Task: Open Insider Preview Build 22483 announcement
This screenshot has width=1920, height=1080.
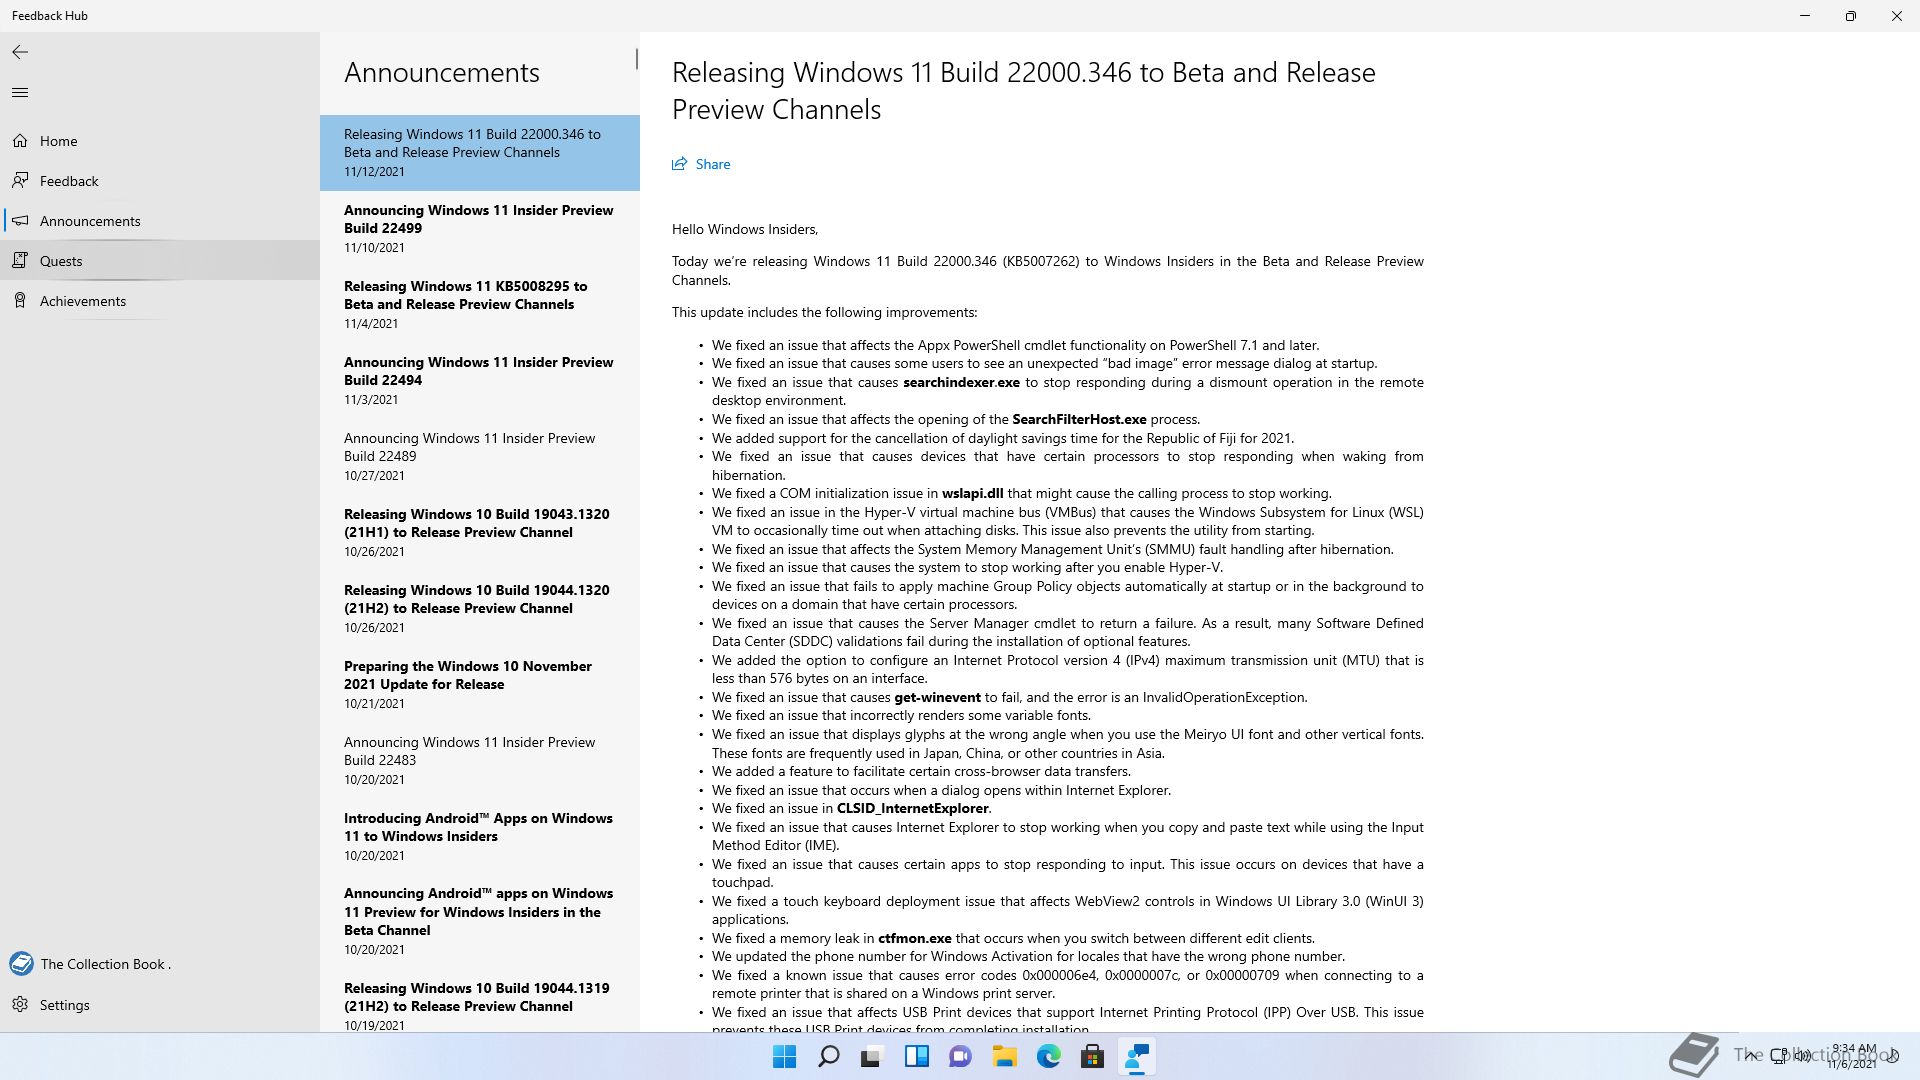Action: point(480,761)
